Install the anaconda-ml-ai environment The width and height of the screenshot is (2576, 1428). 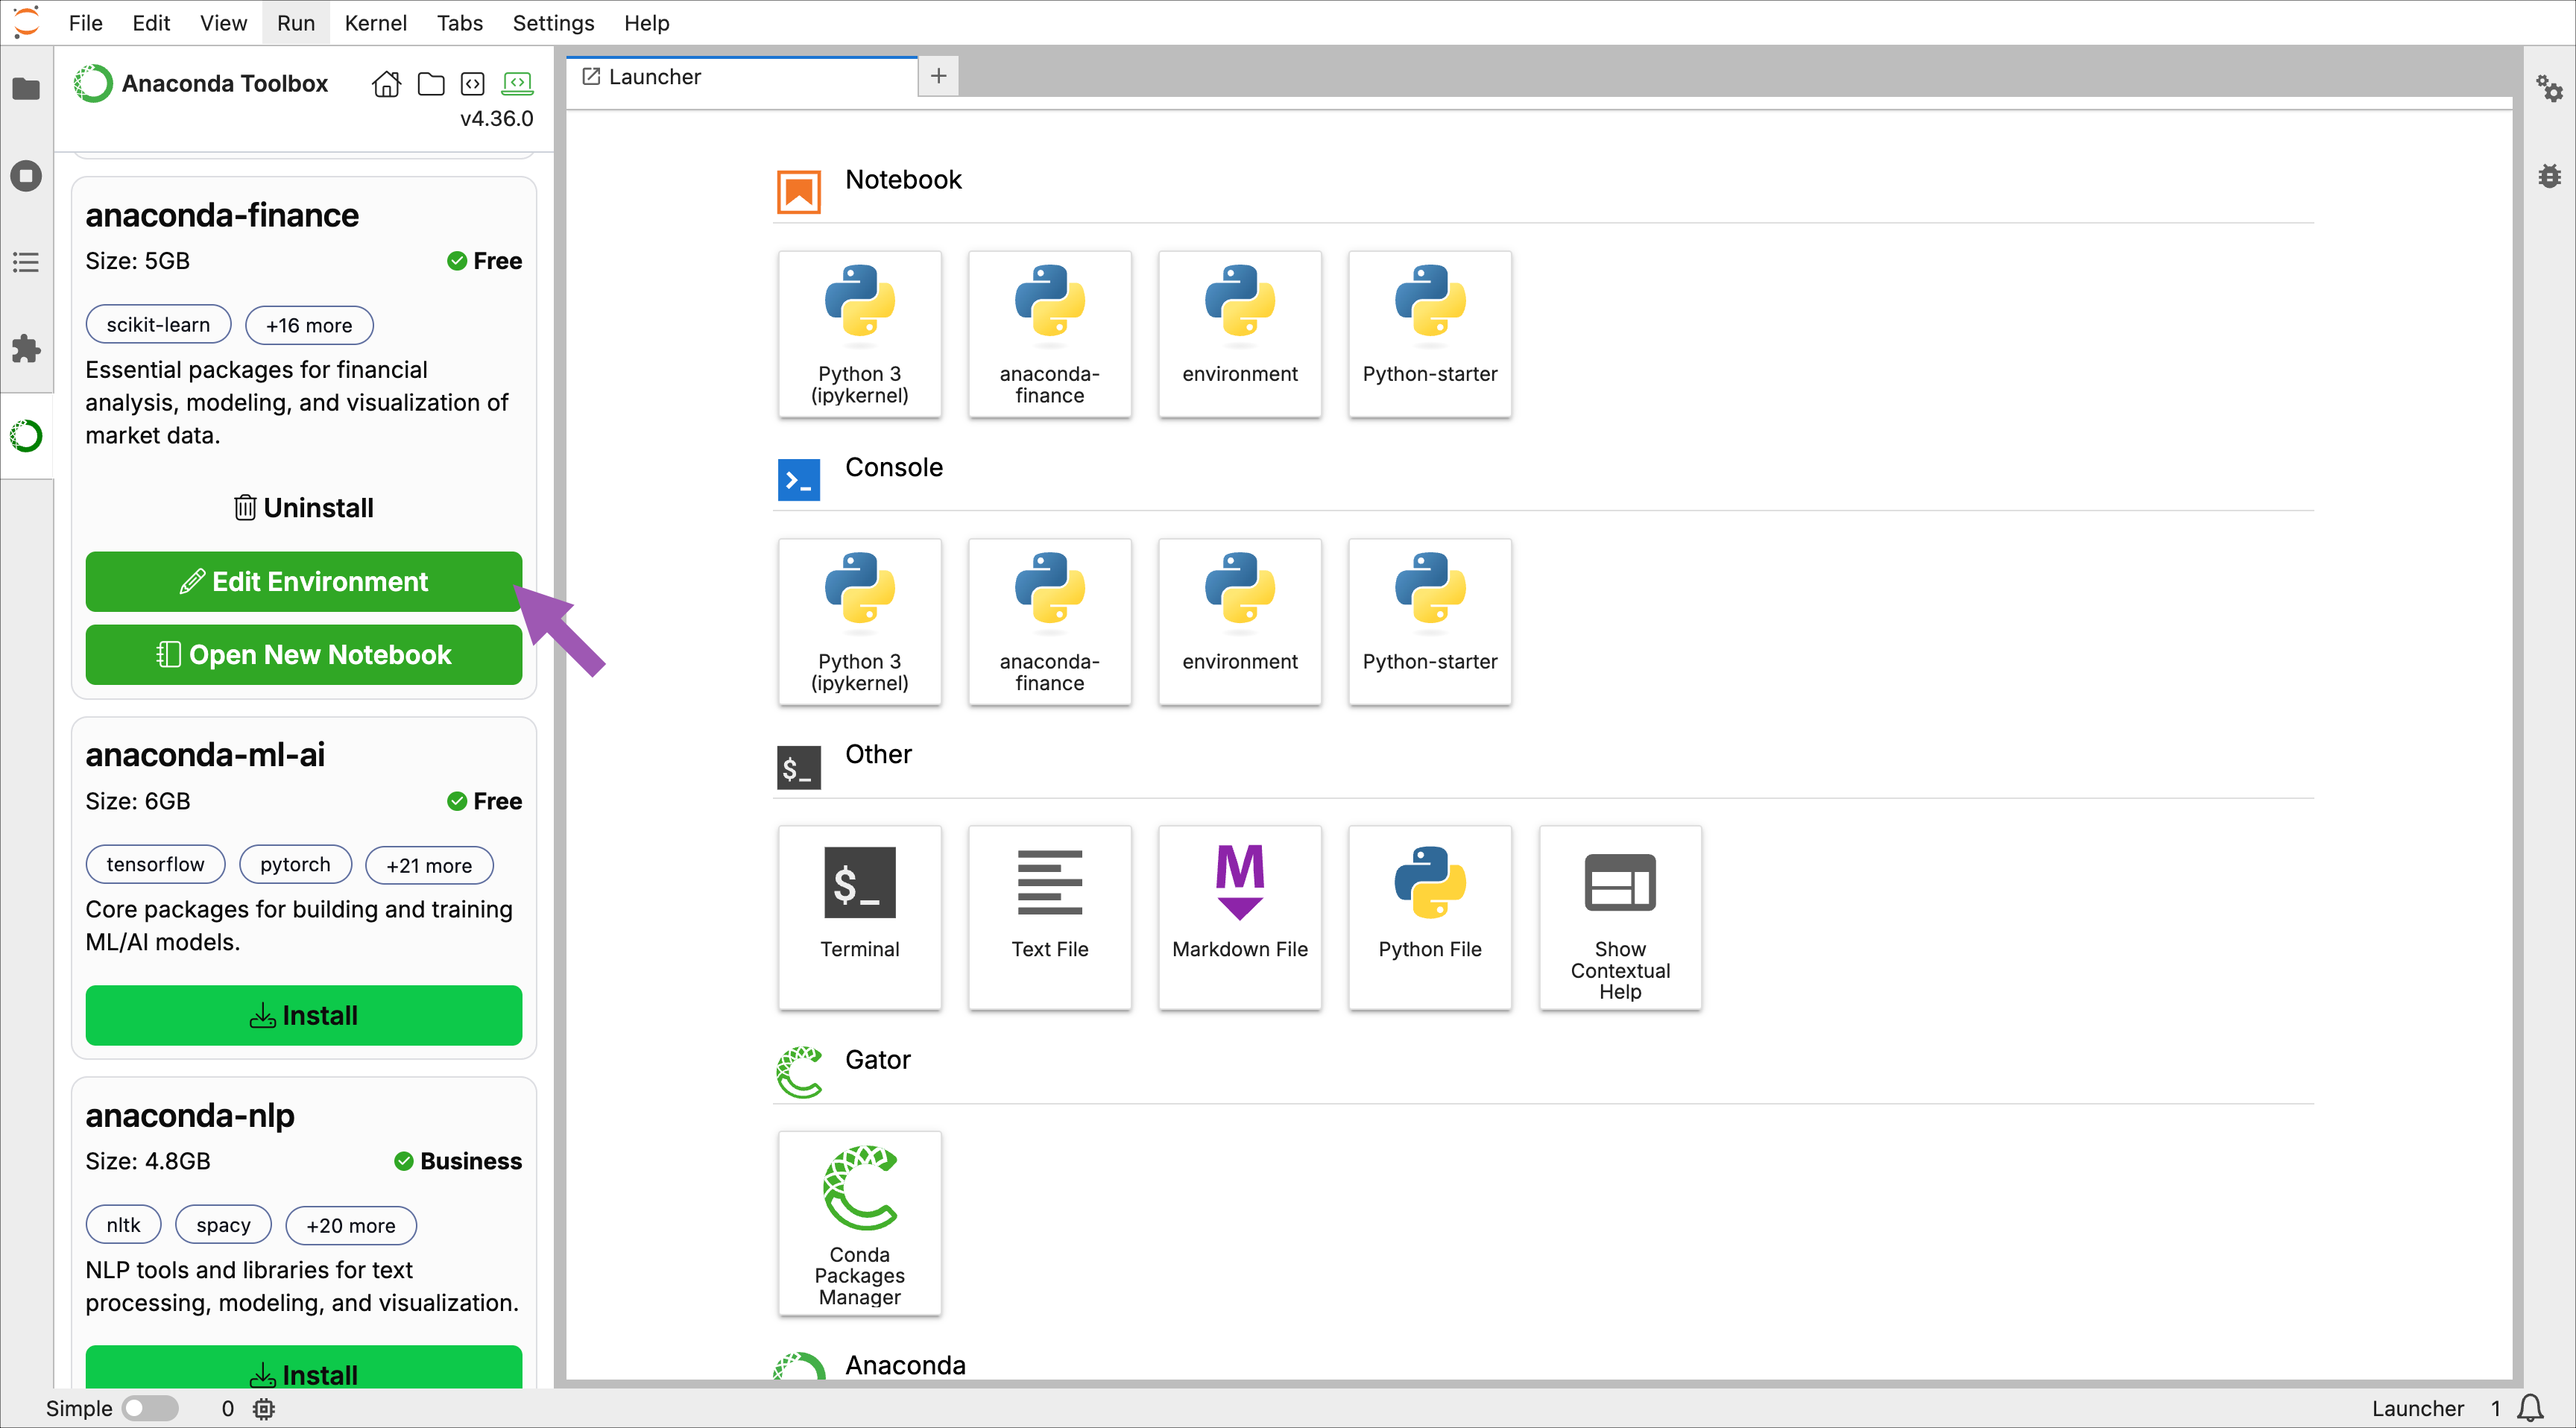click(x=303, y=1015)
